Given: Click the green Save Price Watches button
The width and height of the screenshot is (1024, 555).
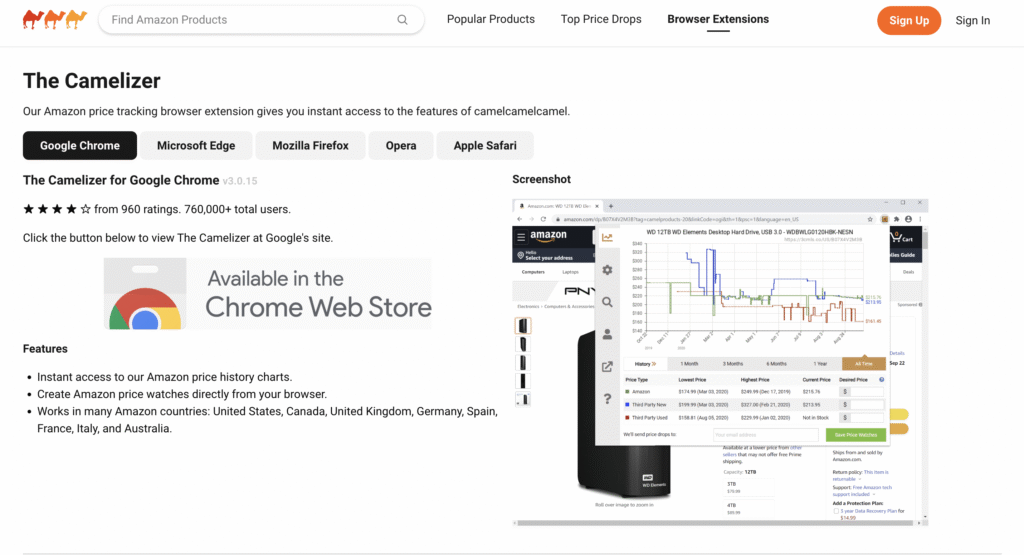Looking at the screenshot, I should coord(856,435).
